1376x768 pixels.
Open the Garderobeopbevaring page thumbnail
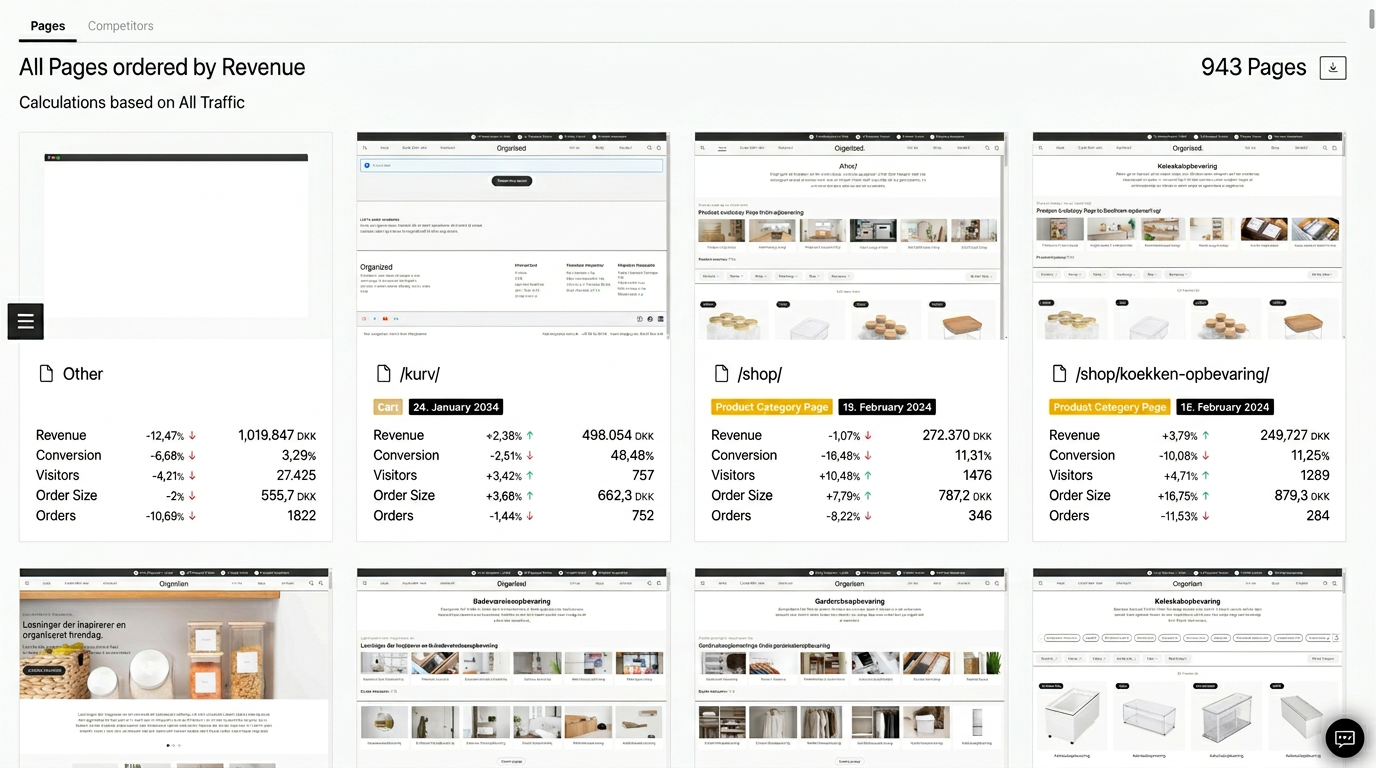pos(851,668)
